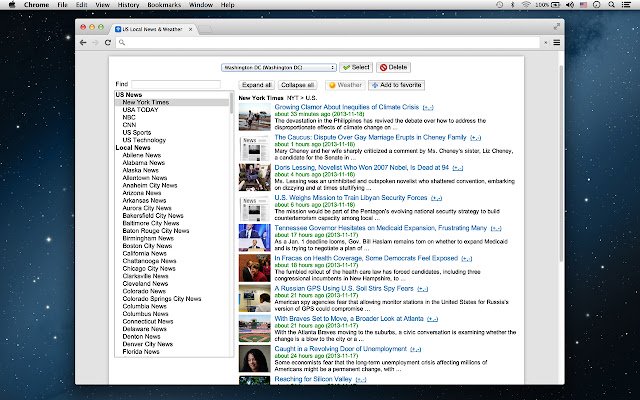Reload the page with the refresh icon
The height and width of the screenshot is (400, 640).
point(108,42)
